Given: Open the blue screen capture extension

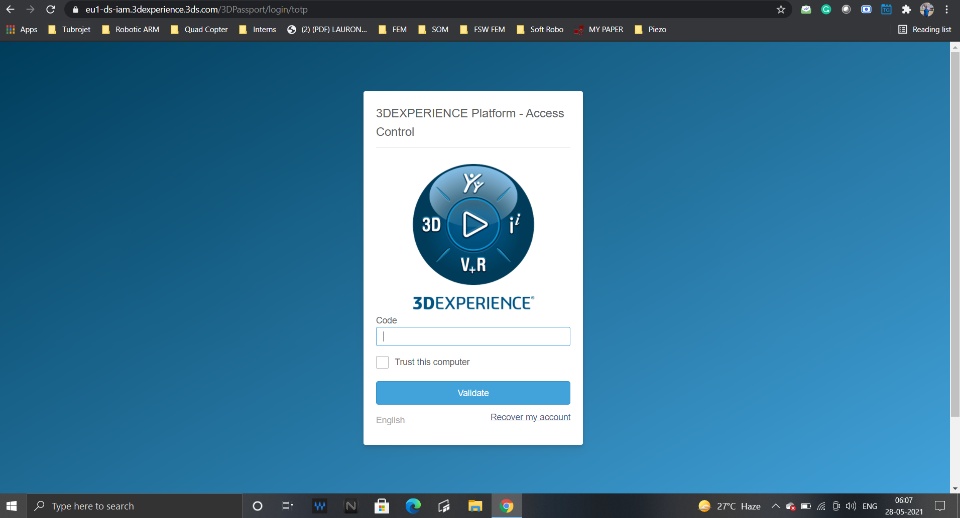Looking at the screenshot, I should pyautogui.click(x=866, y=10).
